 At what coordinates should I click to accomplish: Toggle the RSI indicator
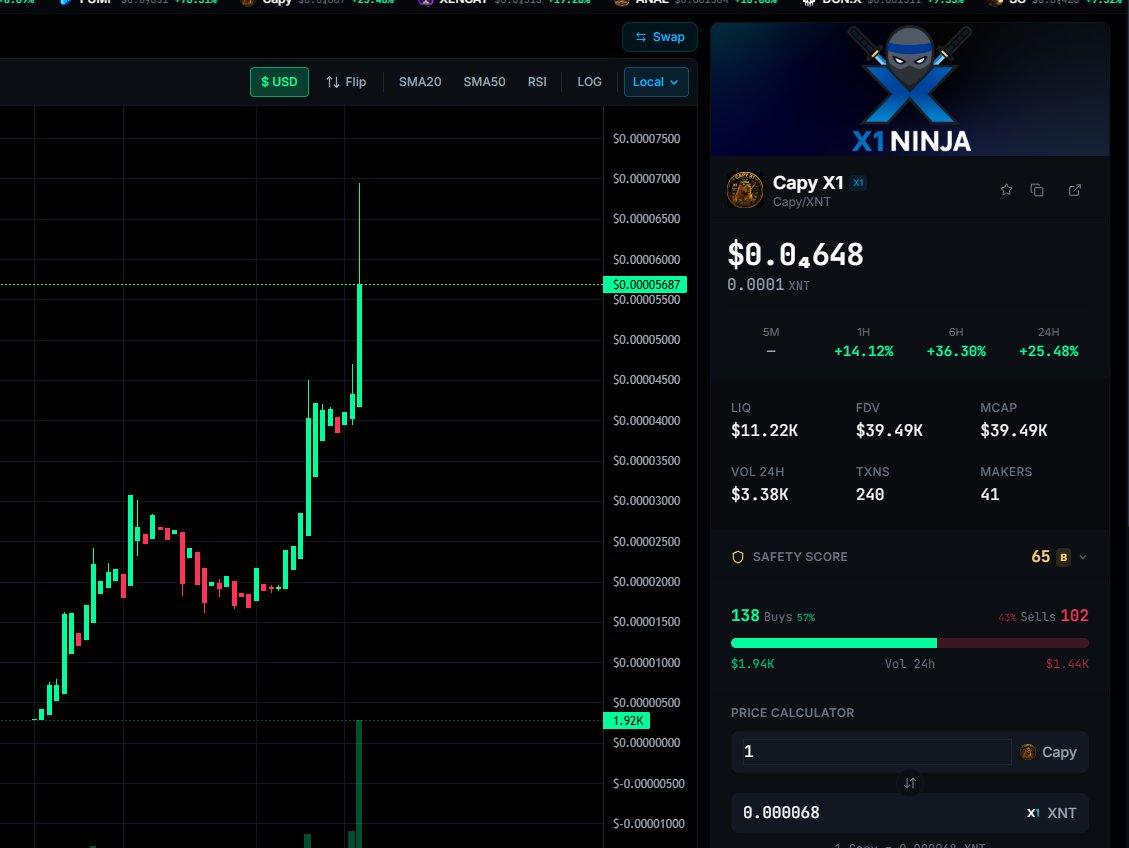(536, 82)
